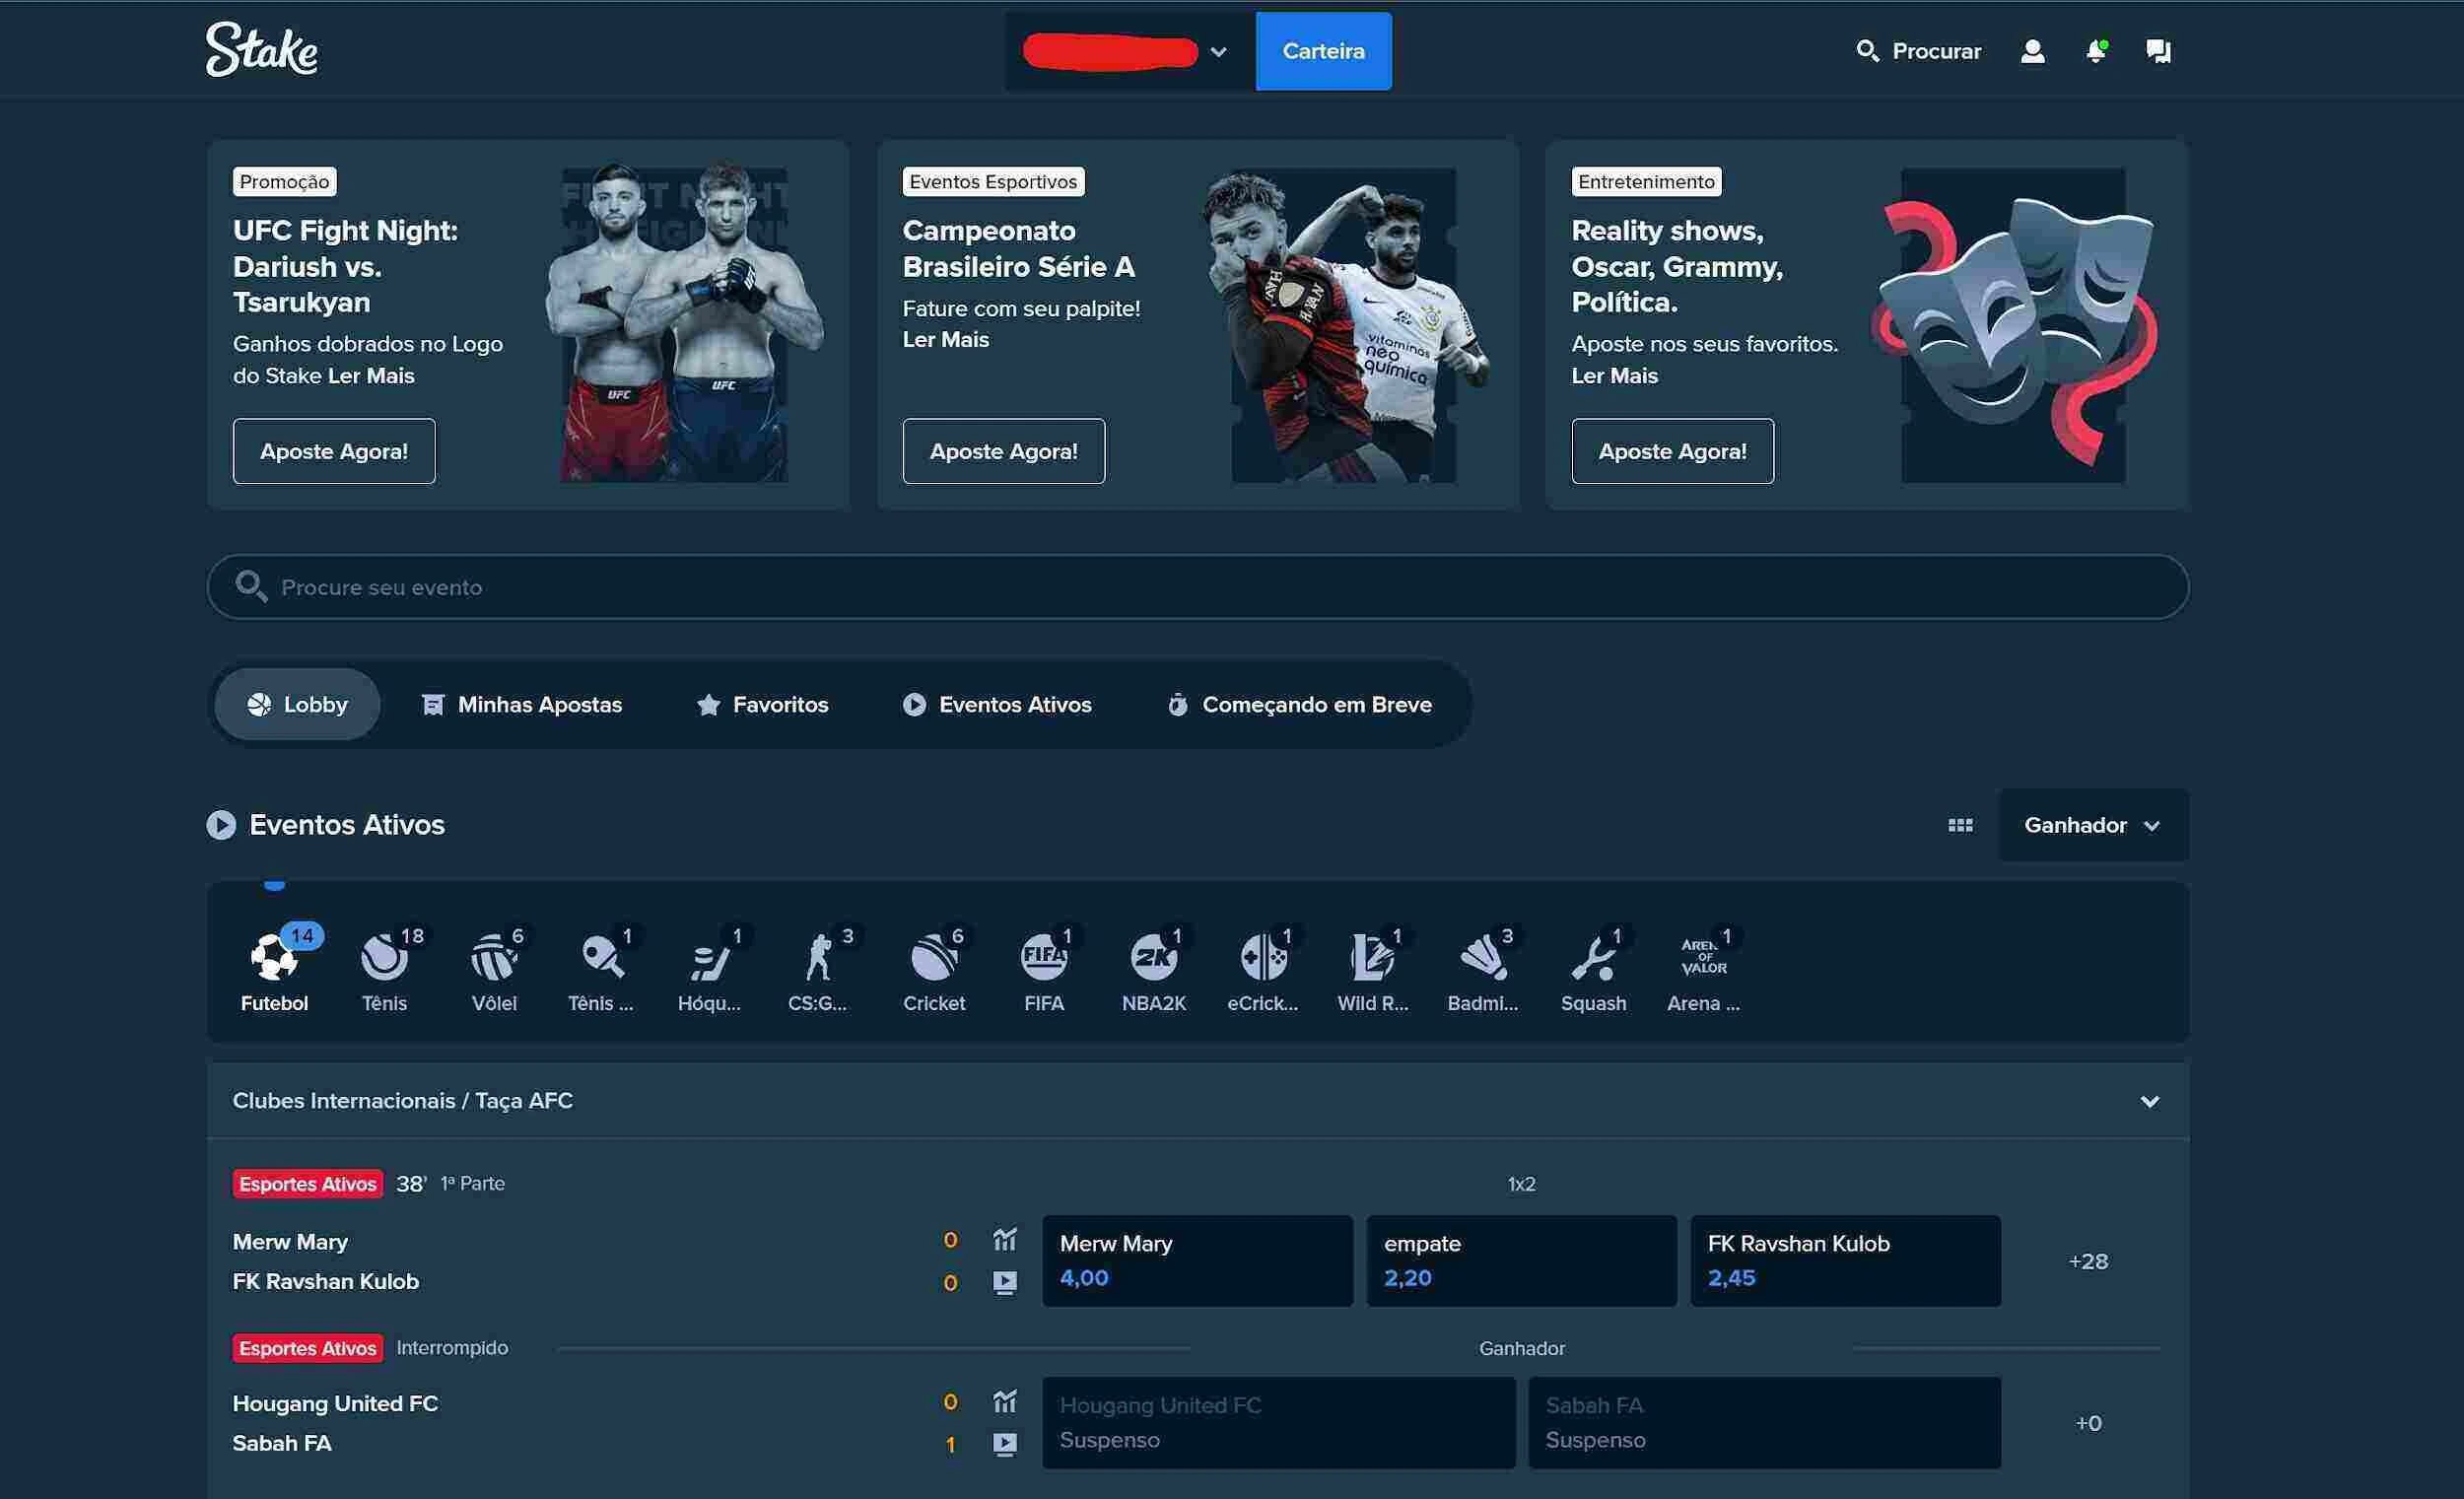Toggle the Começando em Breve filter
The image size is (2464, 1499).
click(1317, 704)
